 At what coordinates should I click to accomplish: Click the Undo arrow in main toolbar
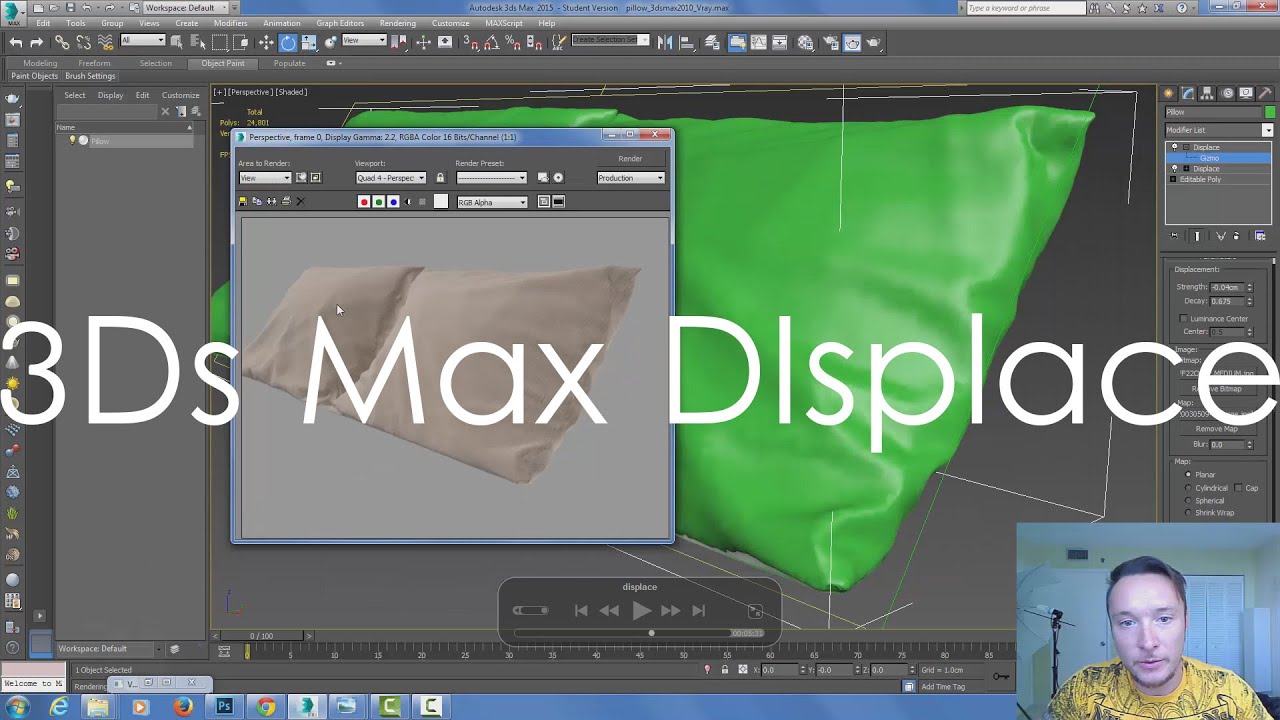coord(15,42)
